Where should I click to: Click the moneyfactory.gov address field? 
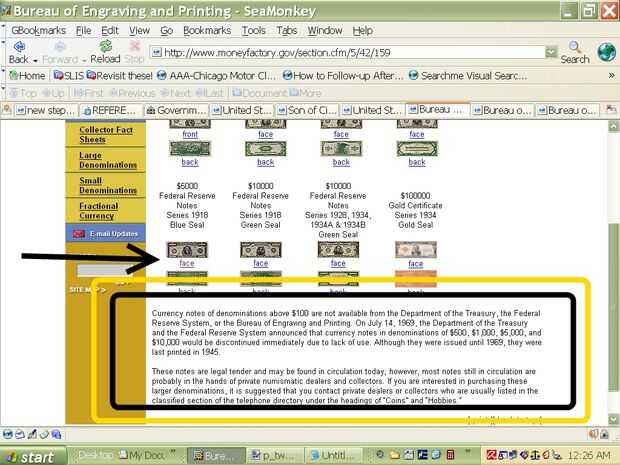click(x=348, y=52)
